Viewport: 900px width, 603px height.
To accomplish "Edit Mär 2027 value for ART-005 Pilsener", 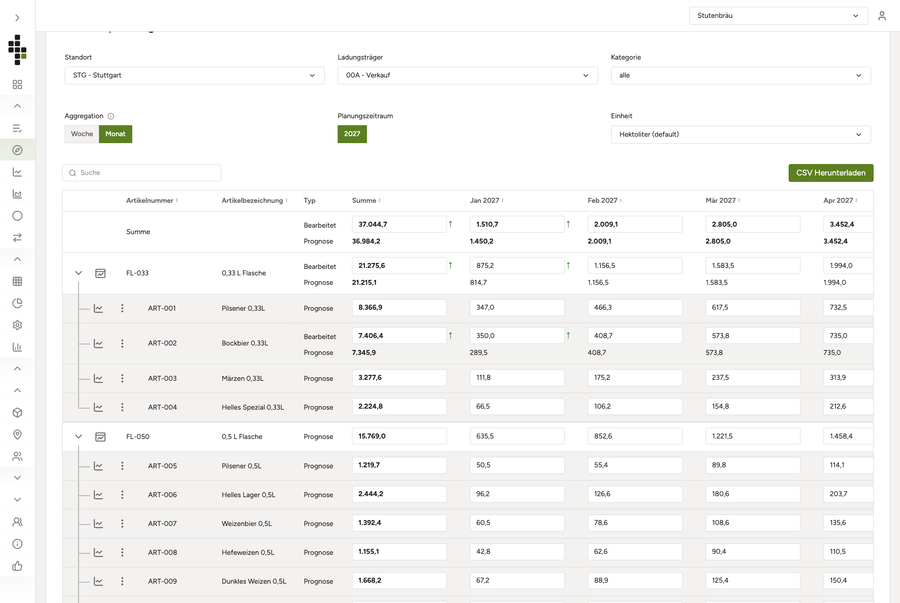I will pos(752,465).
